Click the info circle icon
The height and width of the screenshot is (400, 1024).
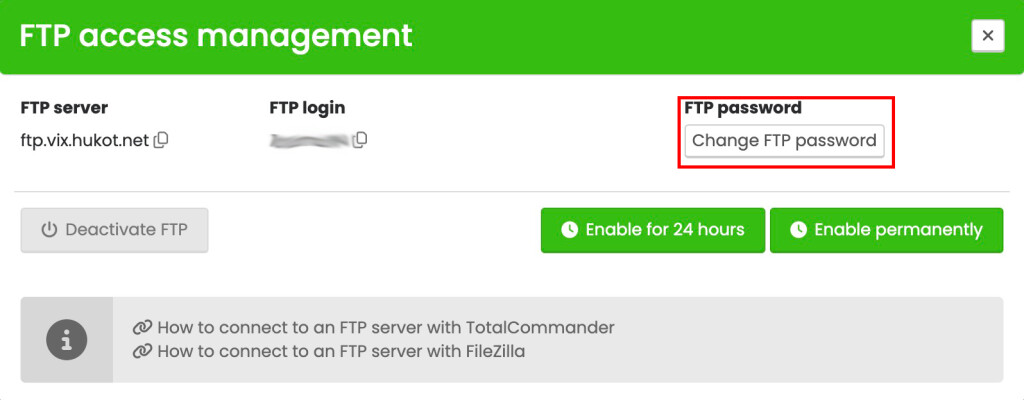pos(67,339)
